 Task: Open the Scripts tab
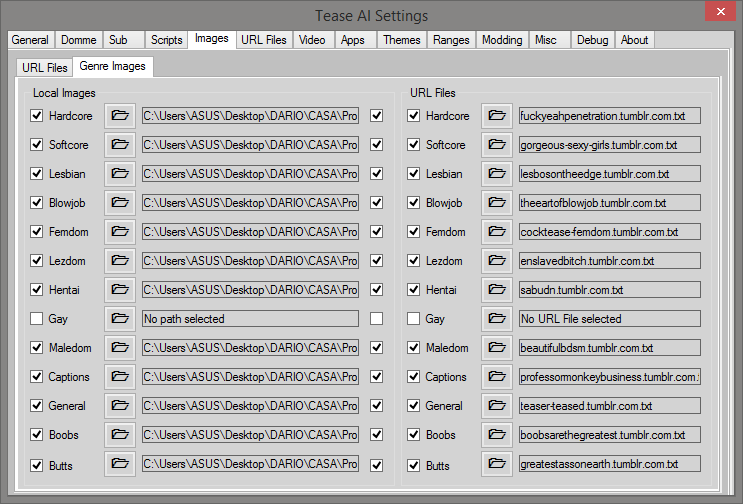pyautogui.click(x=167, y=40)
